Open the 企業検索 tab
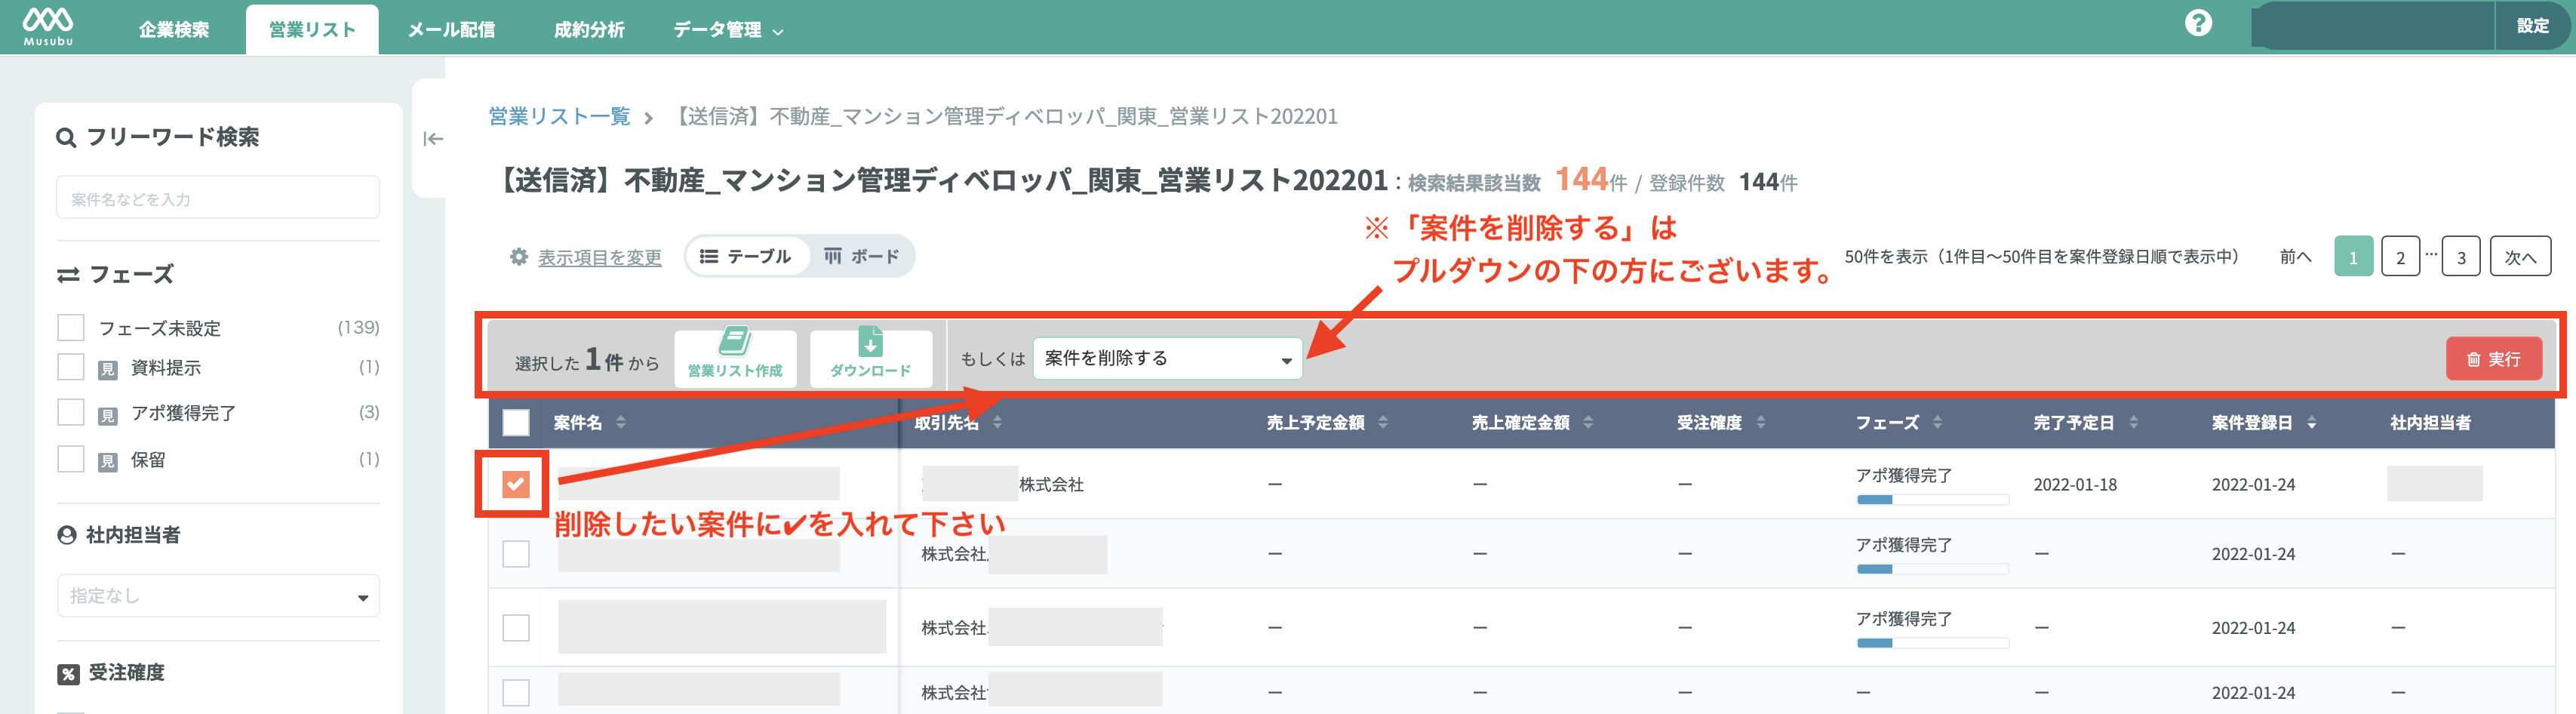The width and height of the screenshot is (2576, 714). point(174,30)
